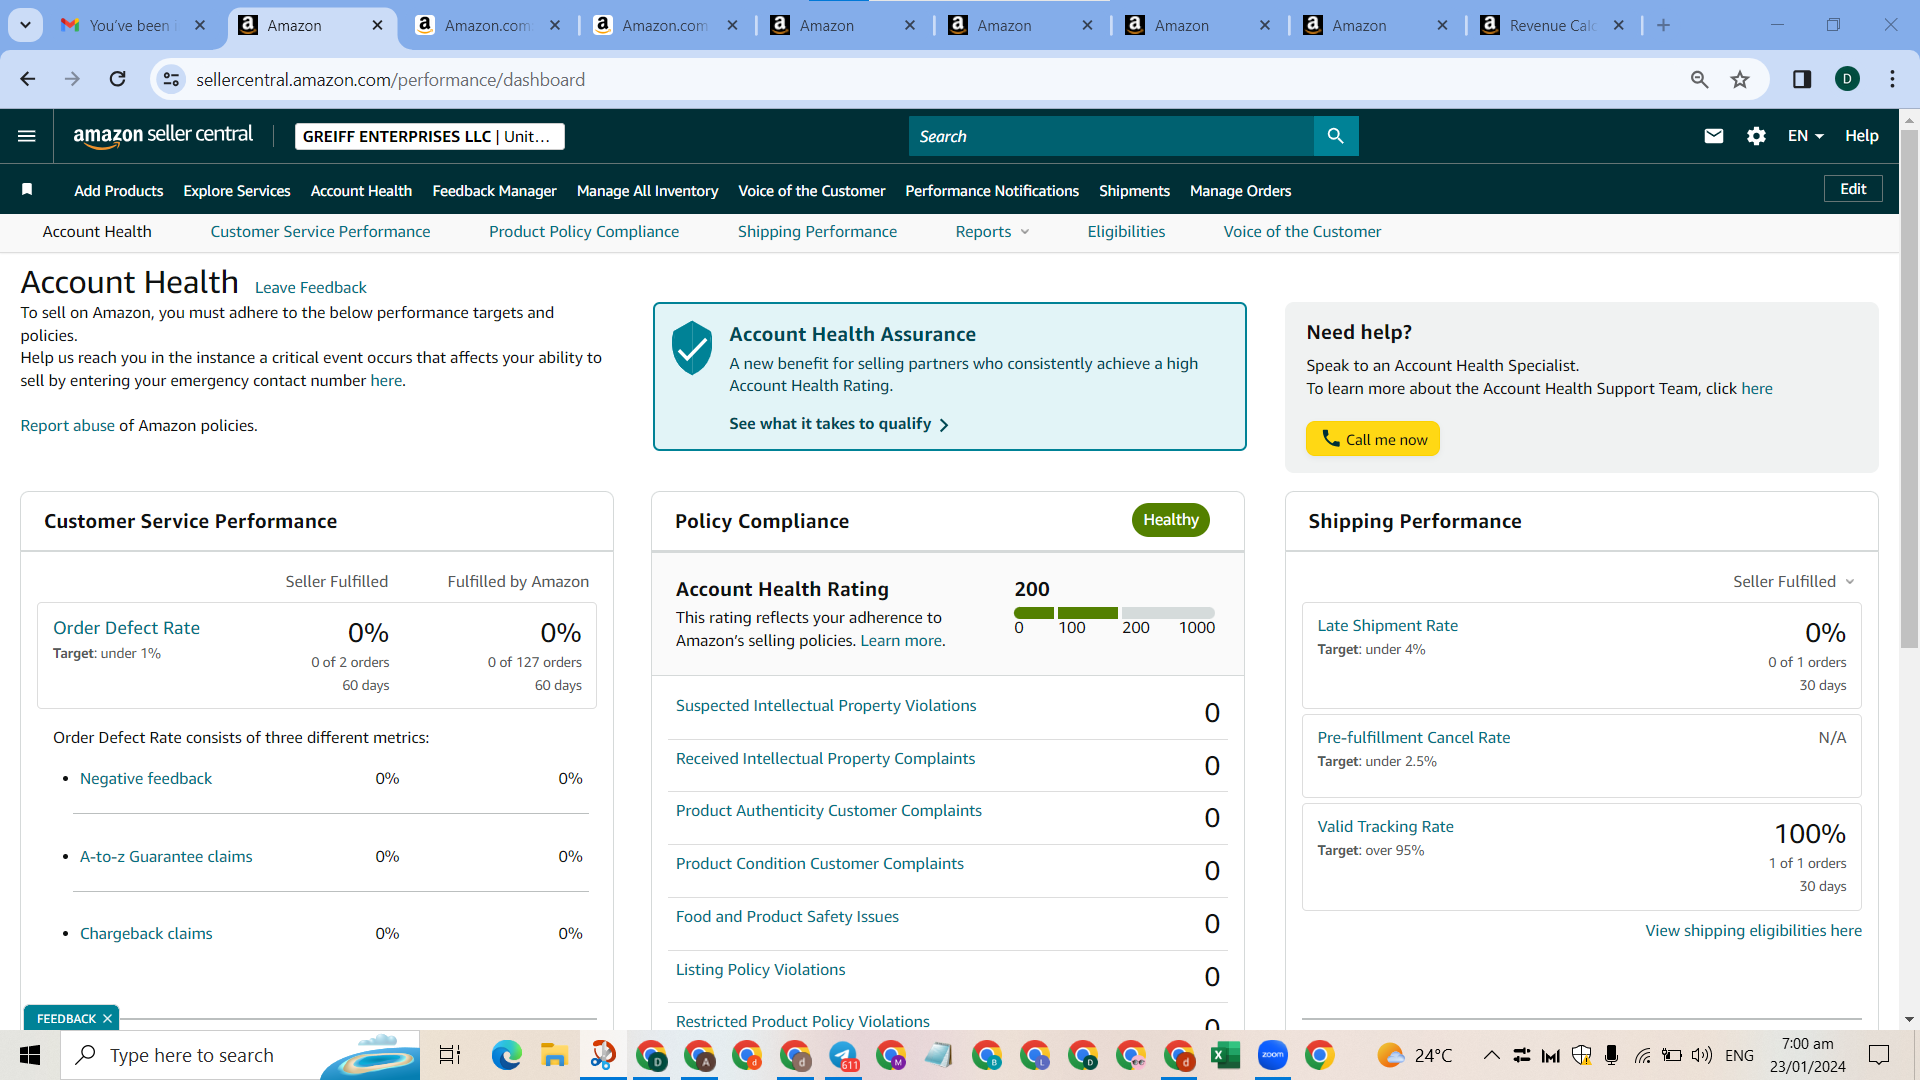Open Add Products in the menu bar
The height and width of the screenshot is (1080, 1920).
[118, 190]
